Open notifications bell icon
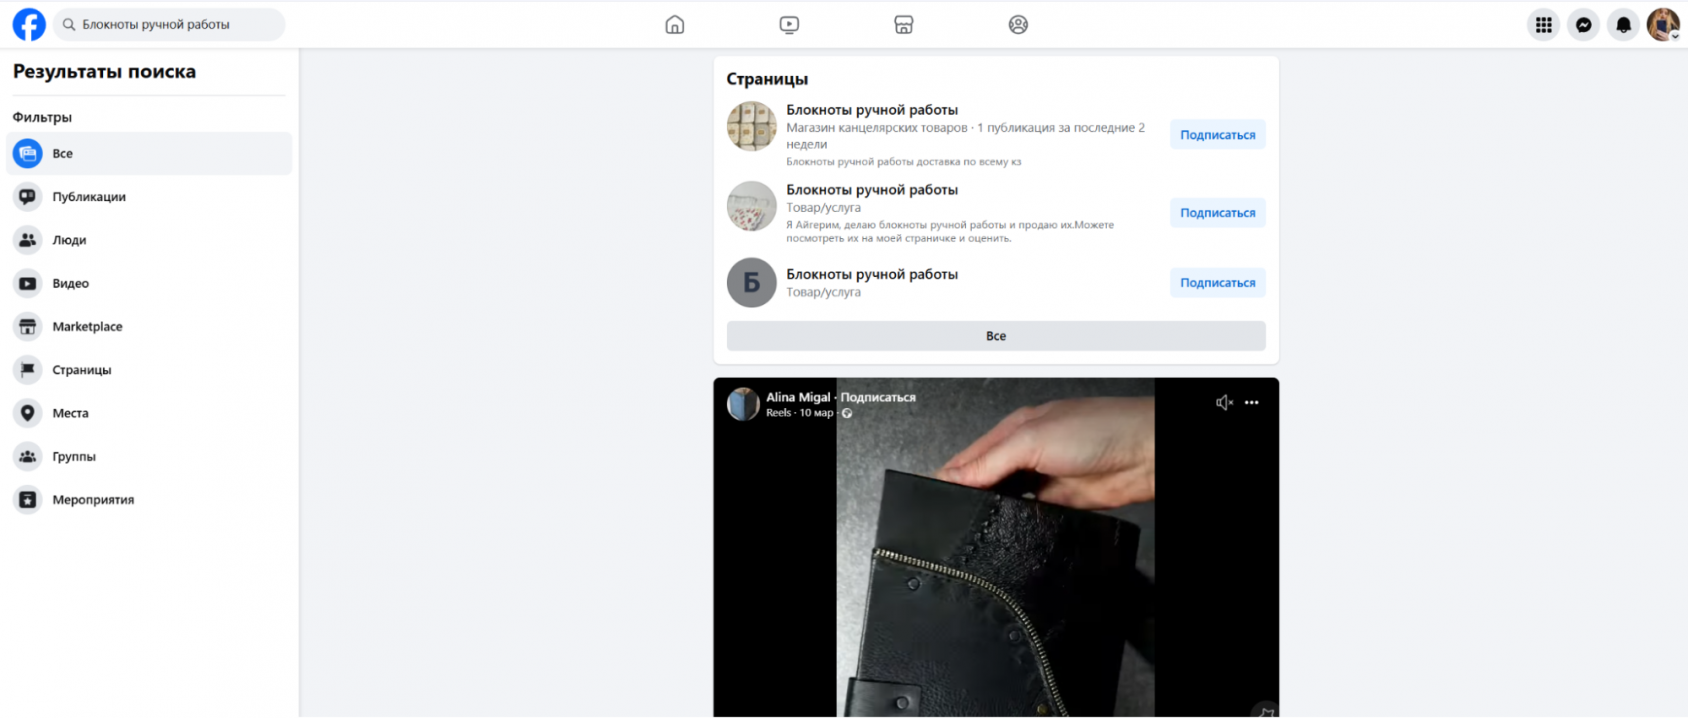The width and height of the screenshot is (1688, 718). [x=1624, y=25]
